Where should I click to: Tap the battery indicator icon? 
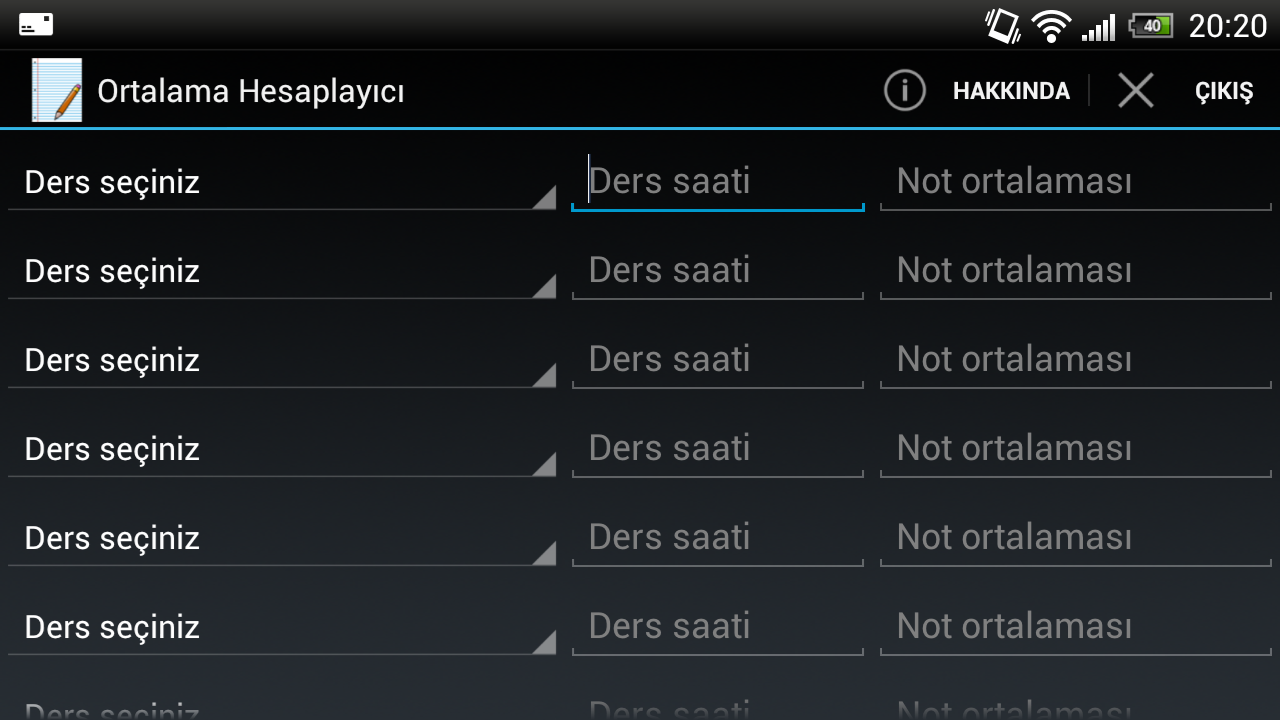1151,25
